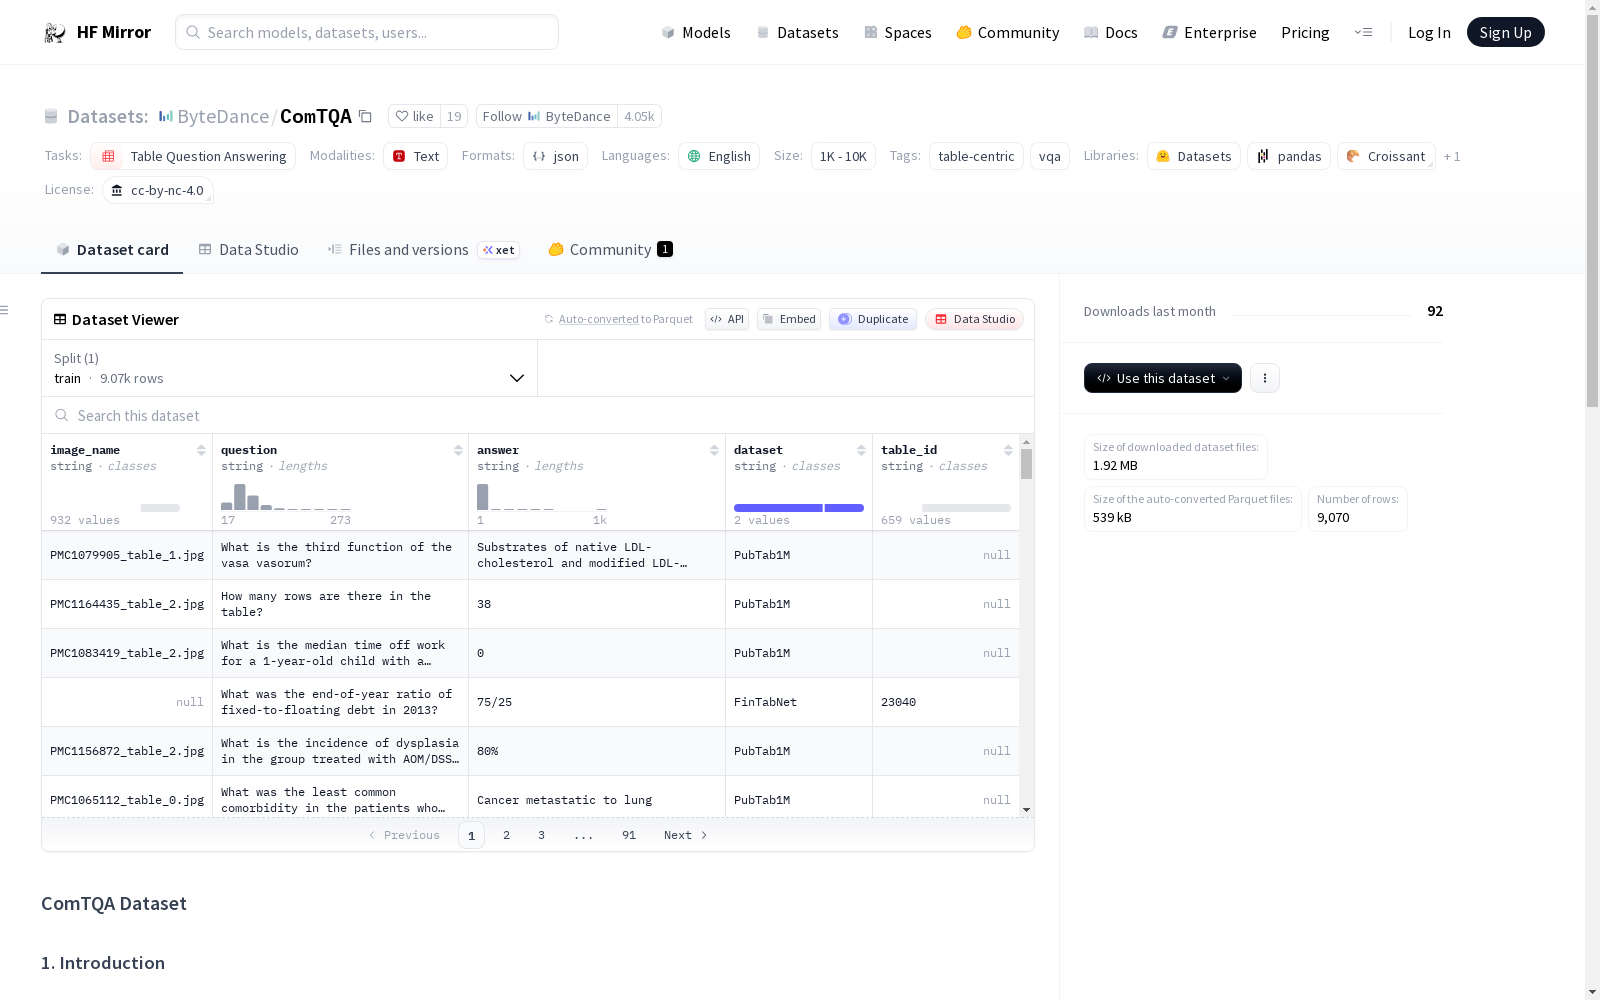Switch to the Dataset card tab

click(x=112, y=250)
